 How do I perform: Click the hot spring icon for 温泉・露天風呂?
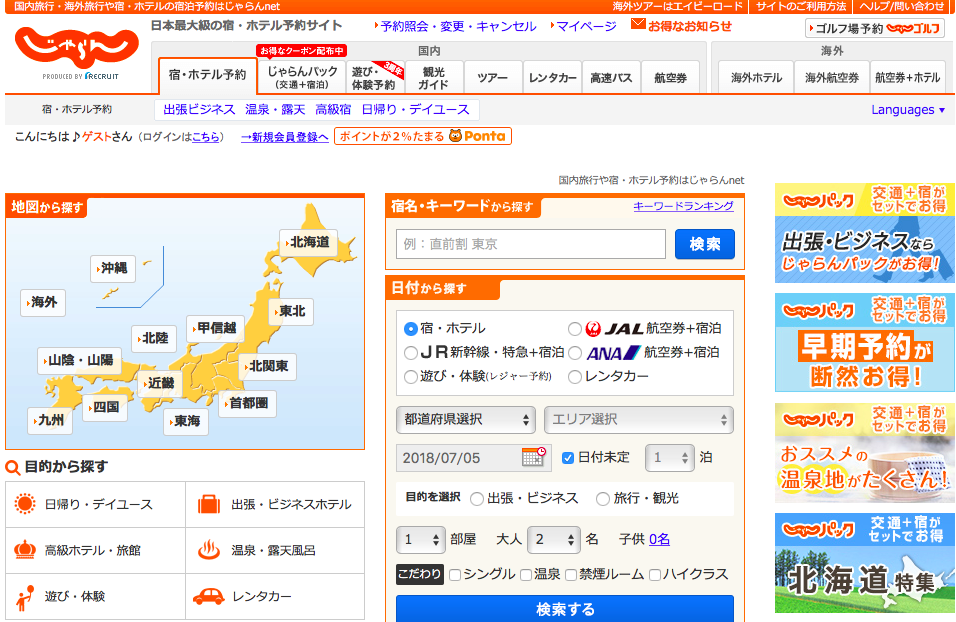[x=209, y=549]
